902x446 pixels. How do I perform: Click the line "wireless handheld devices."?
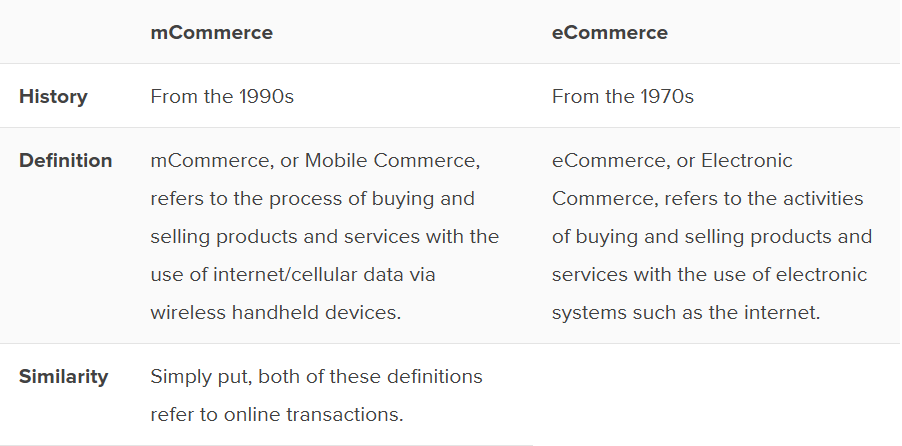point(275,312)
